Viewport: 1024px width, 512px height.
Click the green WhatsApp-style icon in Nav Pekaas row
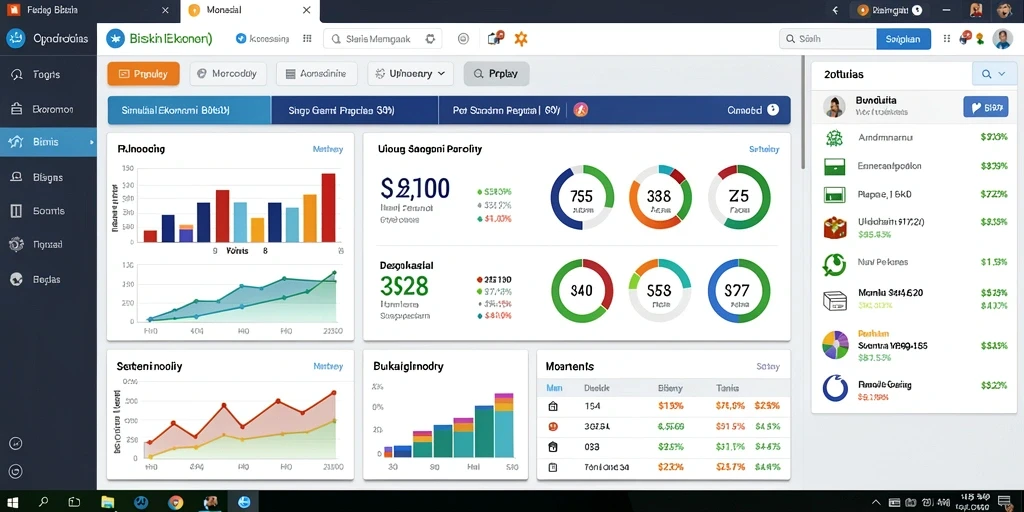pos(834,264)
